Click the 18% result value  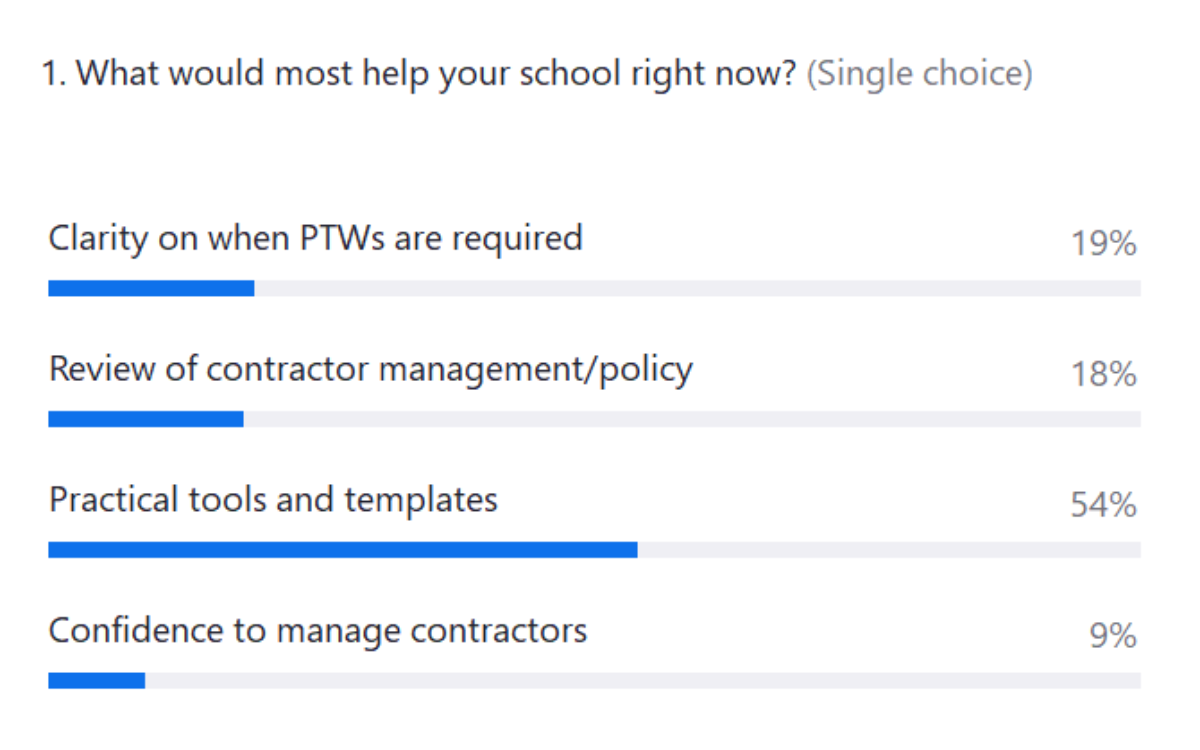pyautogui.click(x=1104, y=374)
